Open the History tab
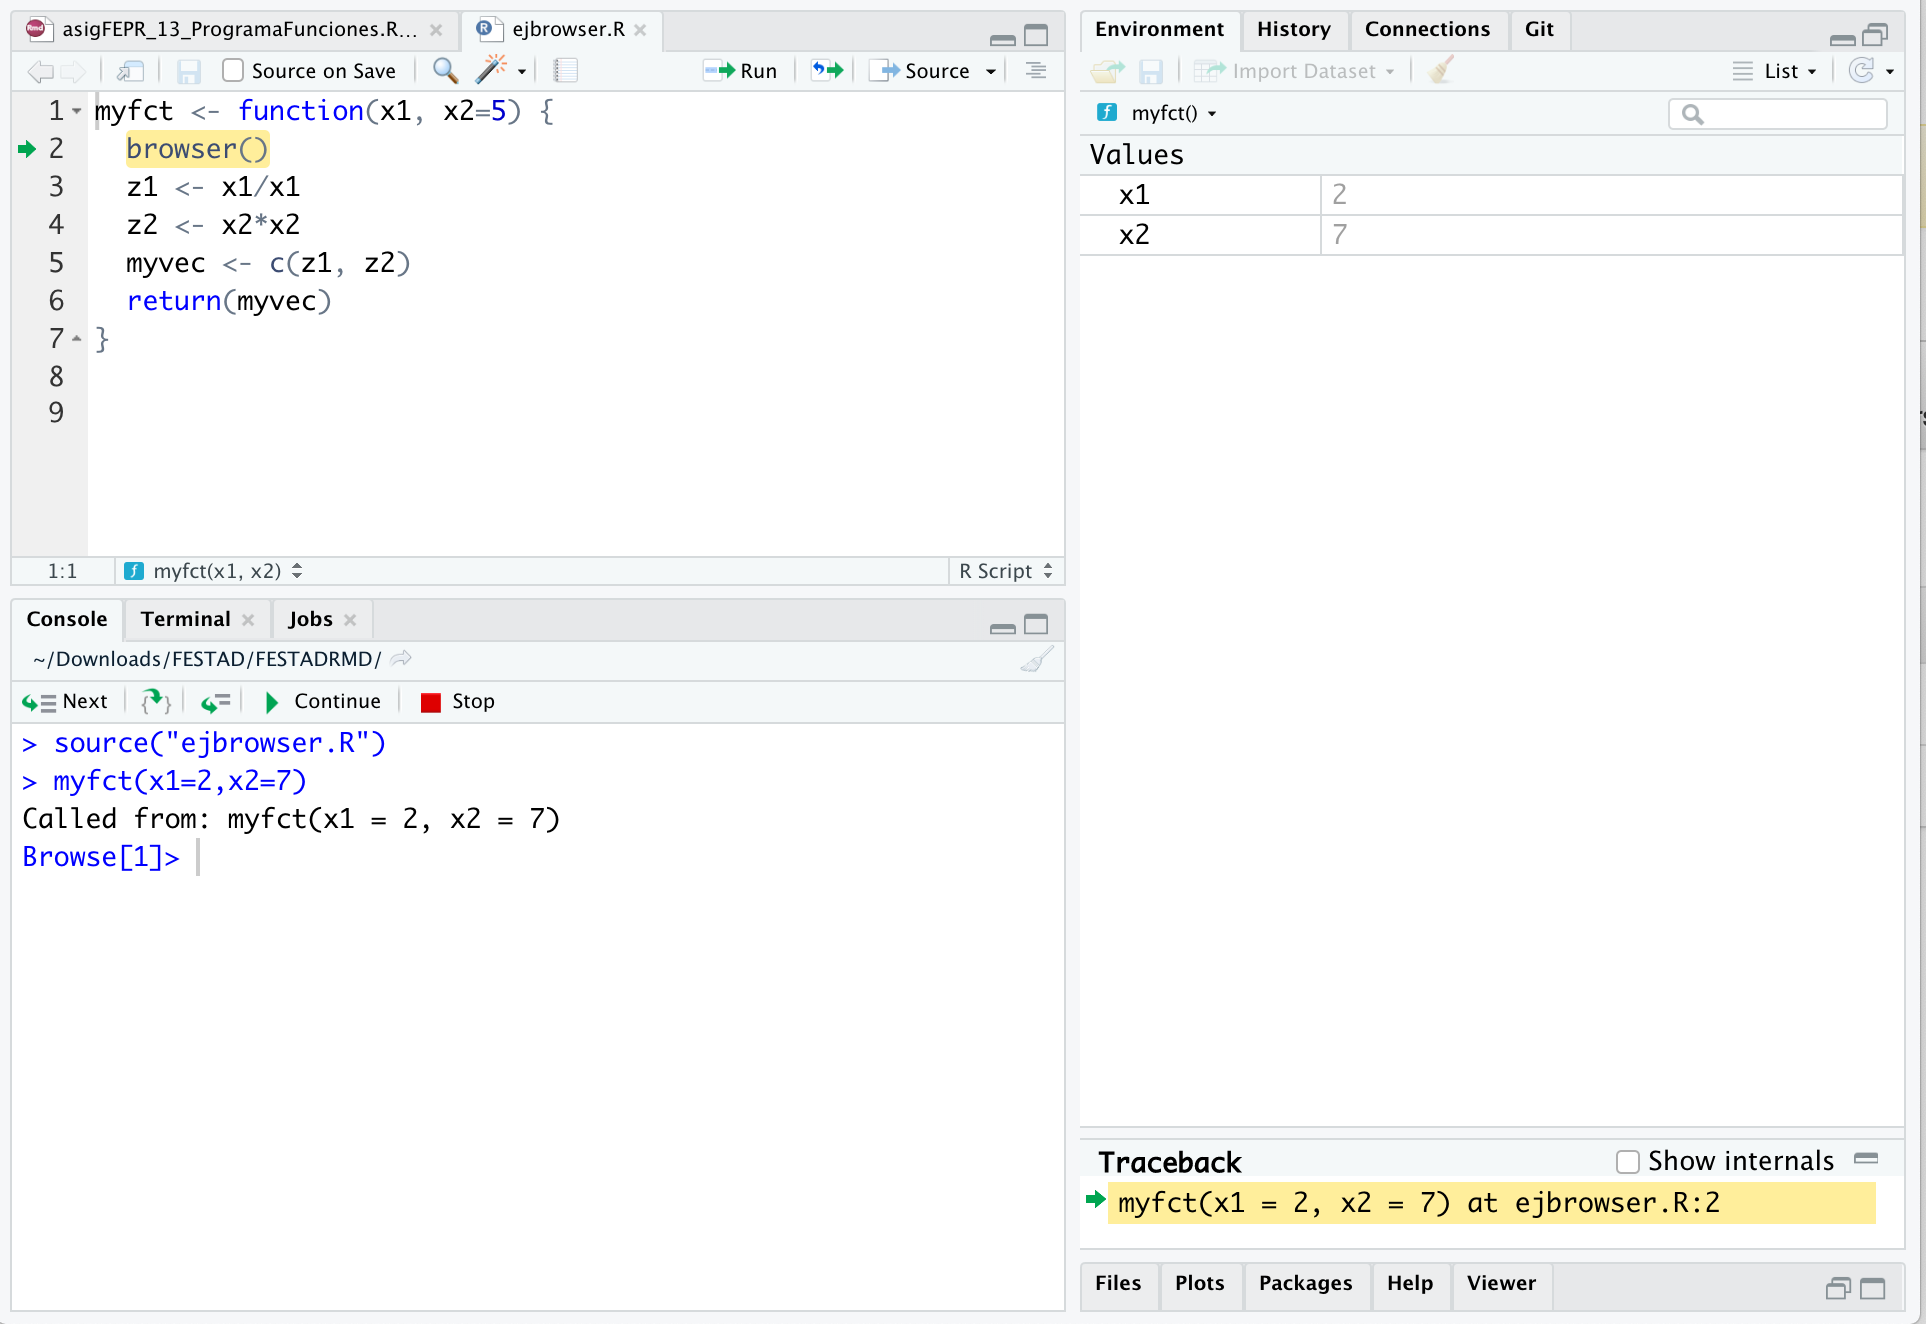Viewport: 1926px width, 1324px height. click(x=1294, y=29)
